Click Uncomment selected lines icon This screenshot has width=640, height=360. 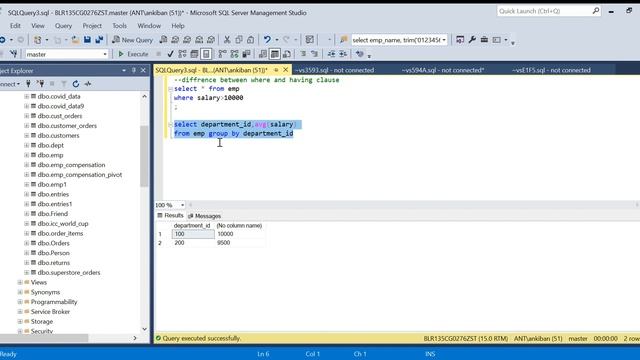(314, 54)
